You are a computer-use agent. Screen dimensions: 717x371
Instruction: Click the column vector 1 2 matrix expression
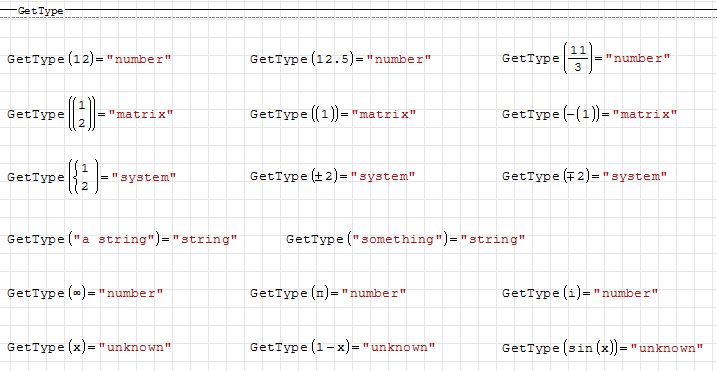point(90,114)
